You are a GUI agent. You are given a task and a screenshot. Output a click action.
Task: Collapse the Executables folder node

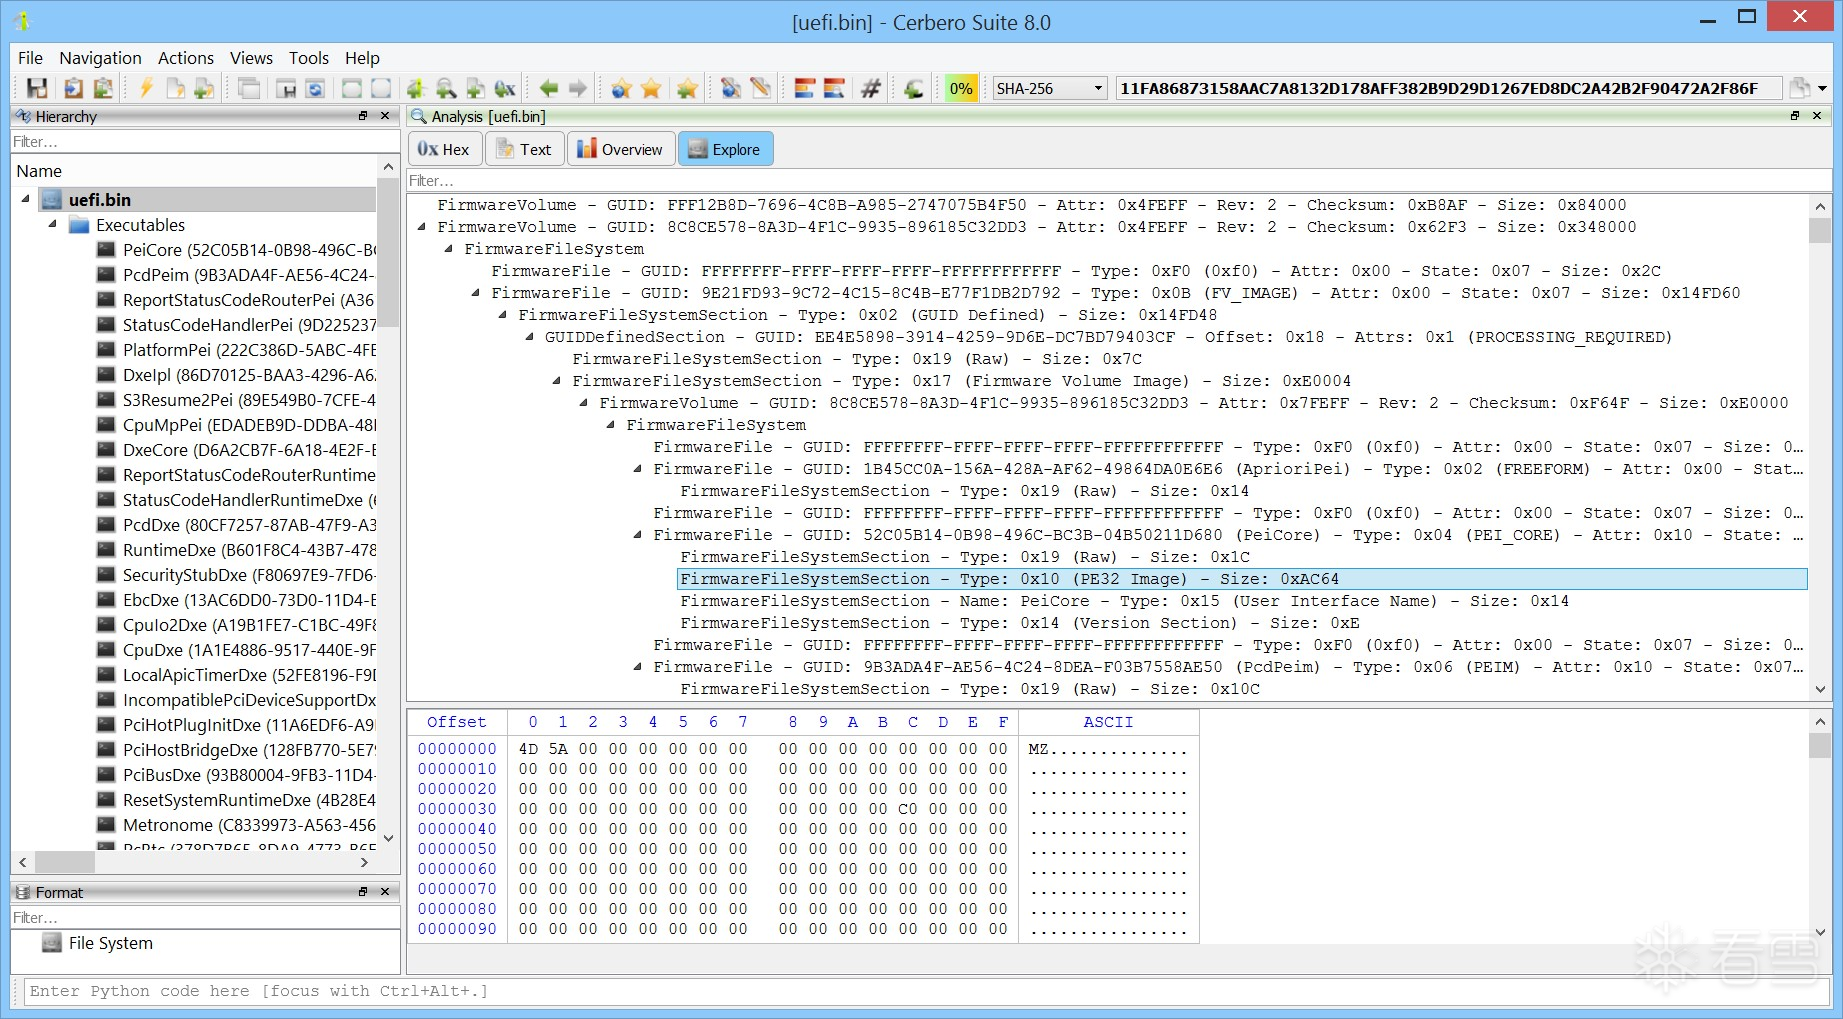[x=52, y=224]
